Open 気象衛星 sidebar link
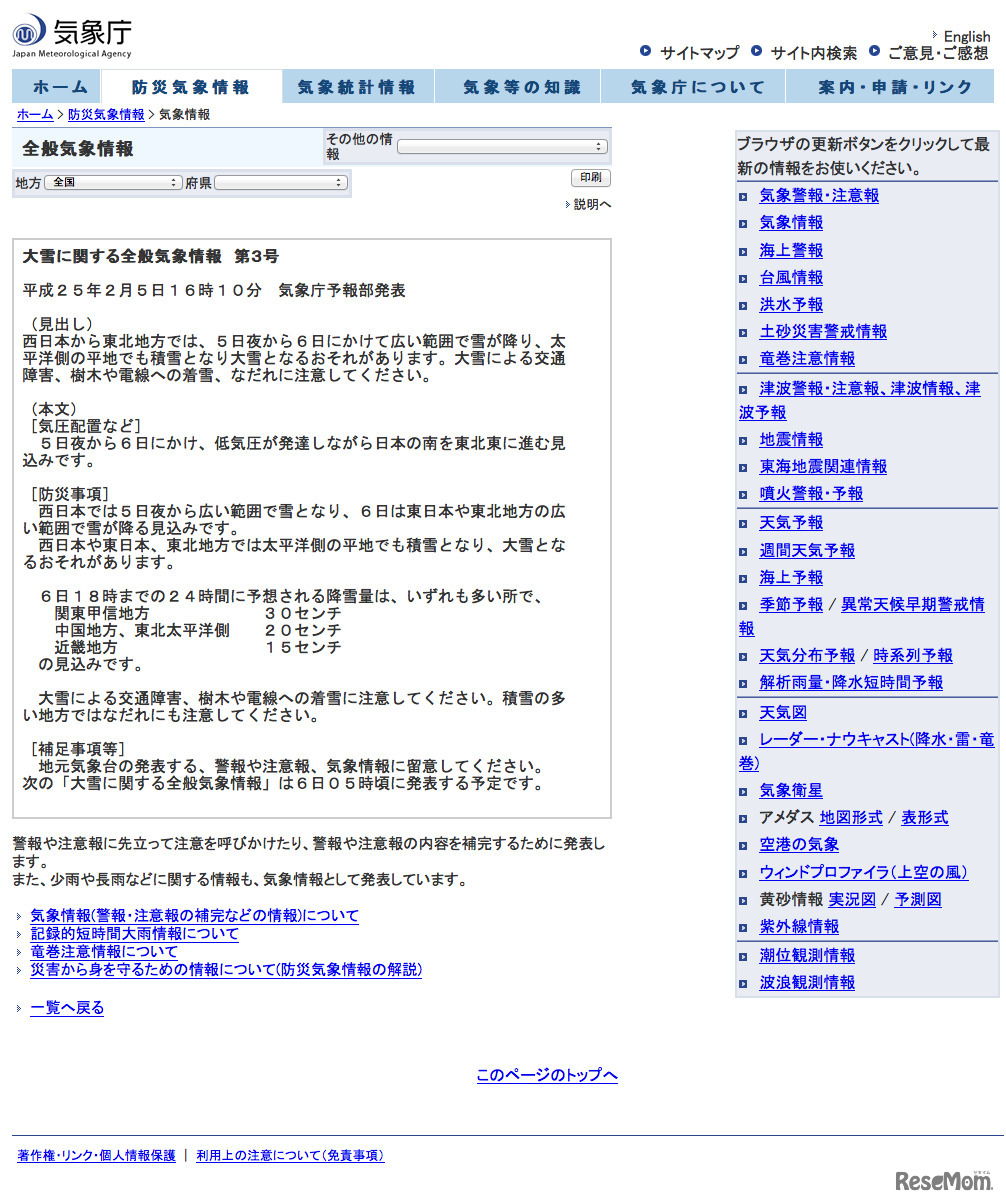 coord(791,791)
